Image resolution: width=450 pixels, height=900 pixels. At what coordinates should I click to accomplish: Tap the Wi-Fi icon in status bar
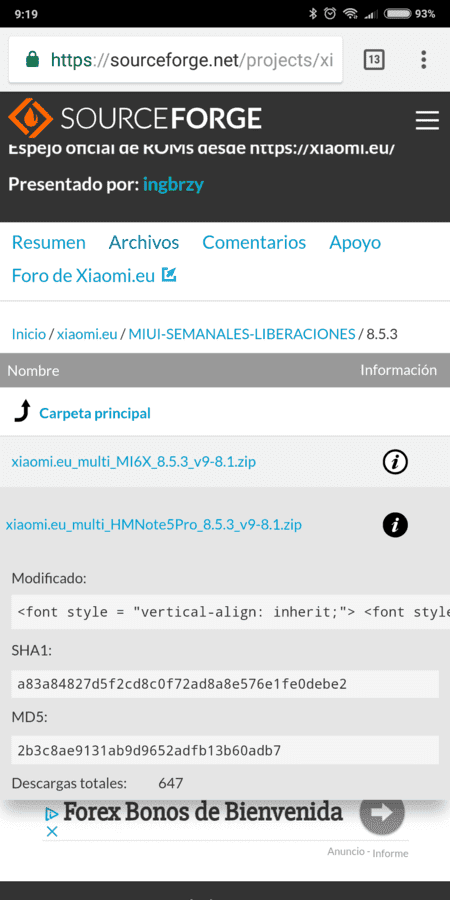(350, 14)
